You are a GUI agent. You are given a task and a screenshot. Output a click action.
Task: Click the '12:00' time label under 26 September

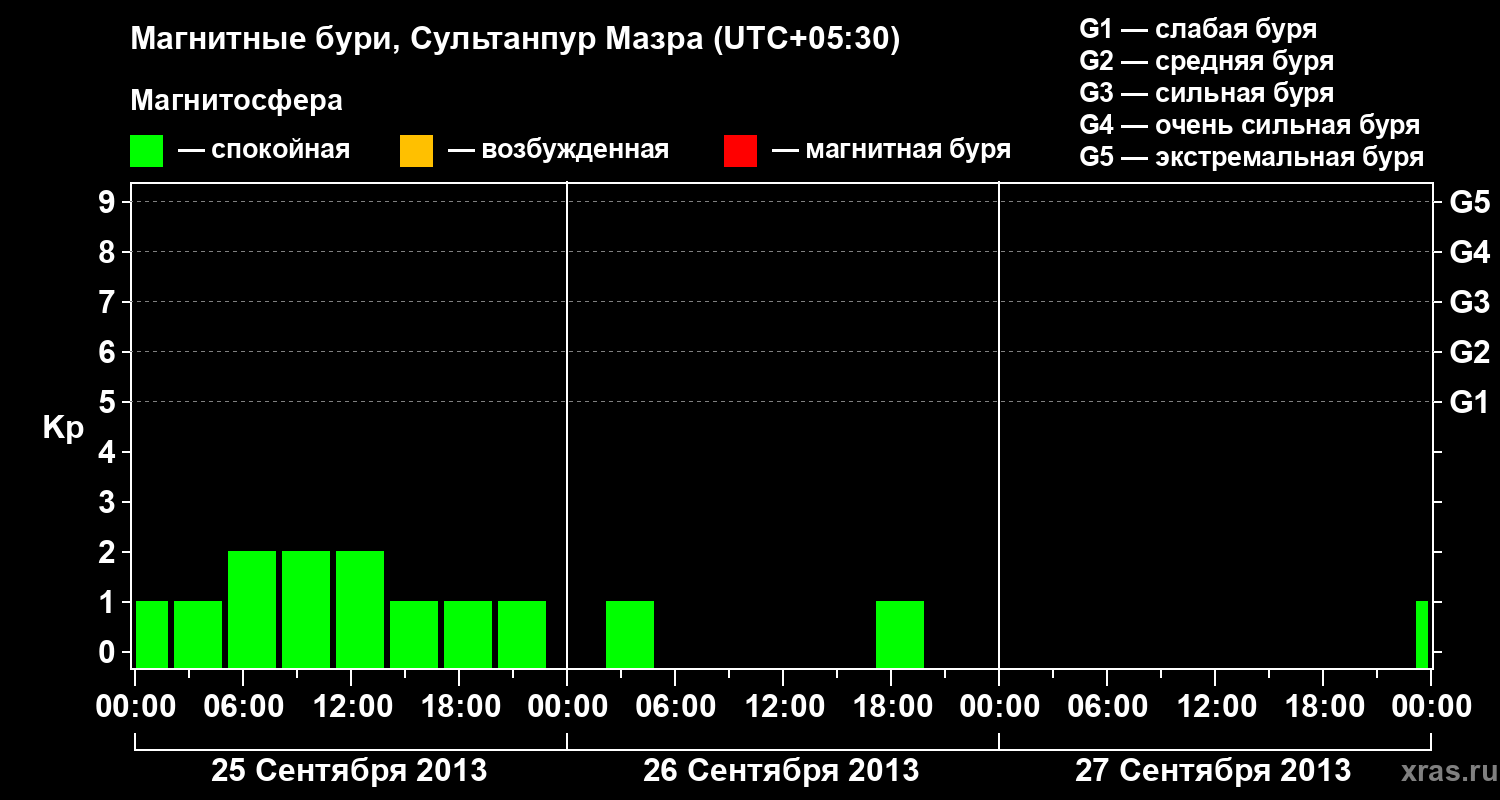pyautogui.click(x=783, y=707)
